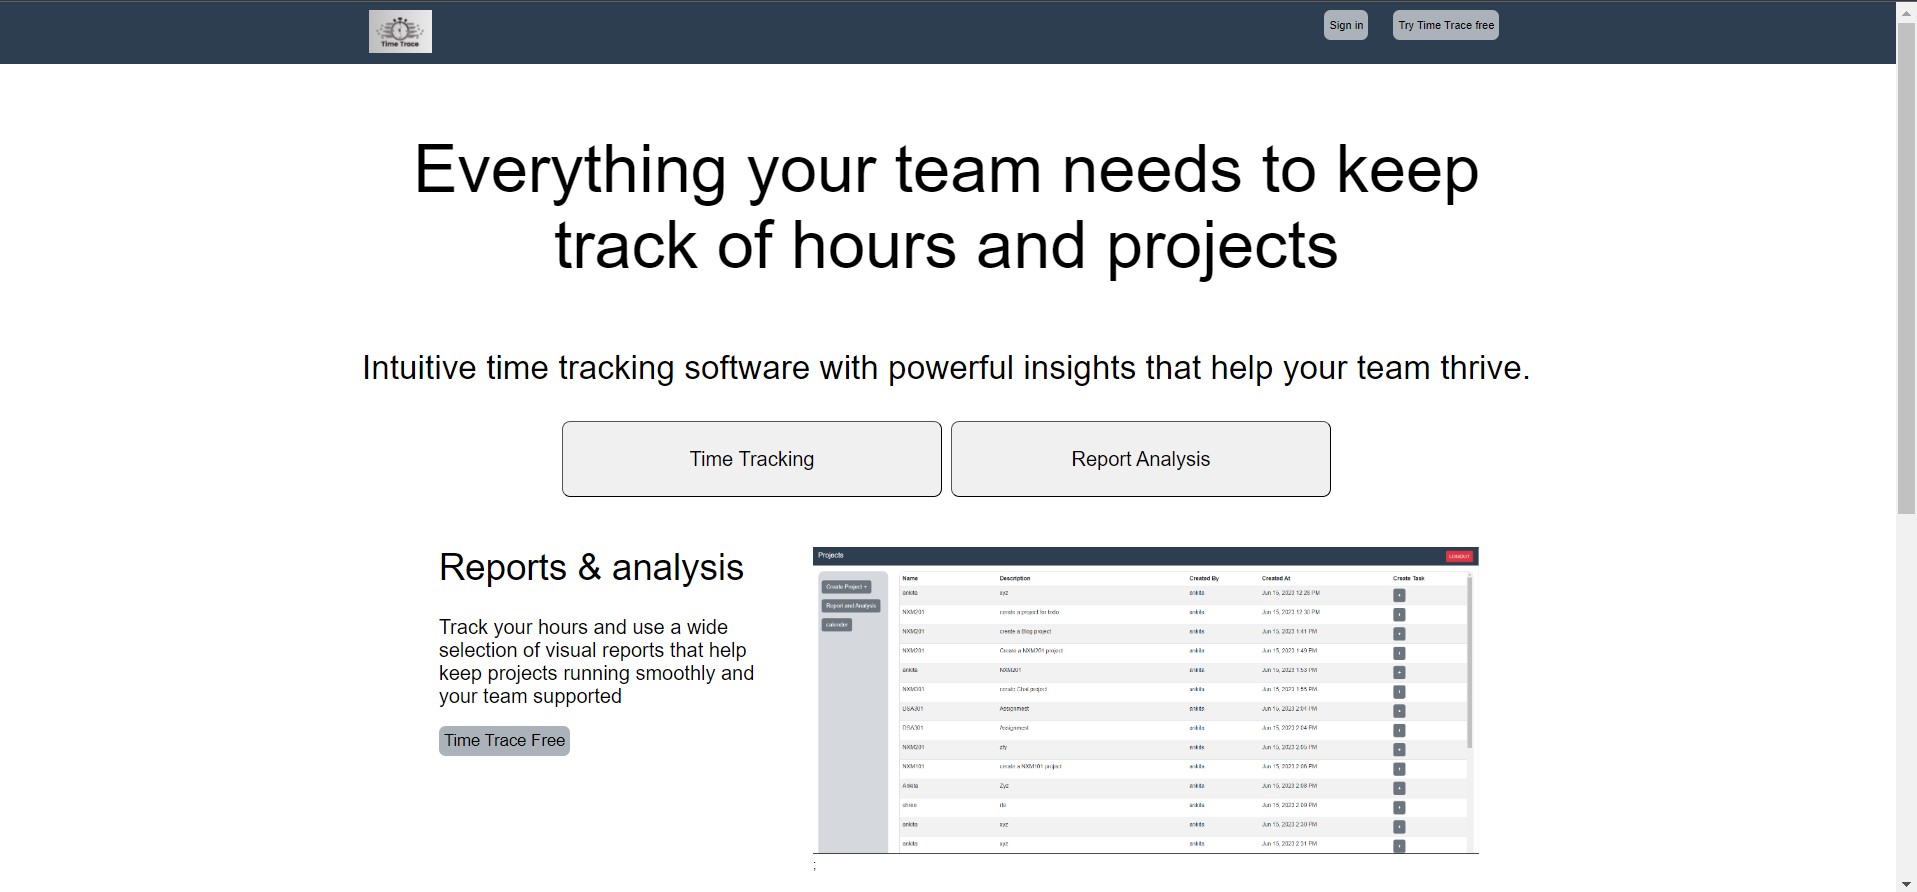Click the 'Everything your team needs' headline
Image resolution: width=1917 pixels, height=892 pixels.
click(946, 207)
